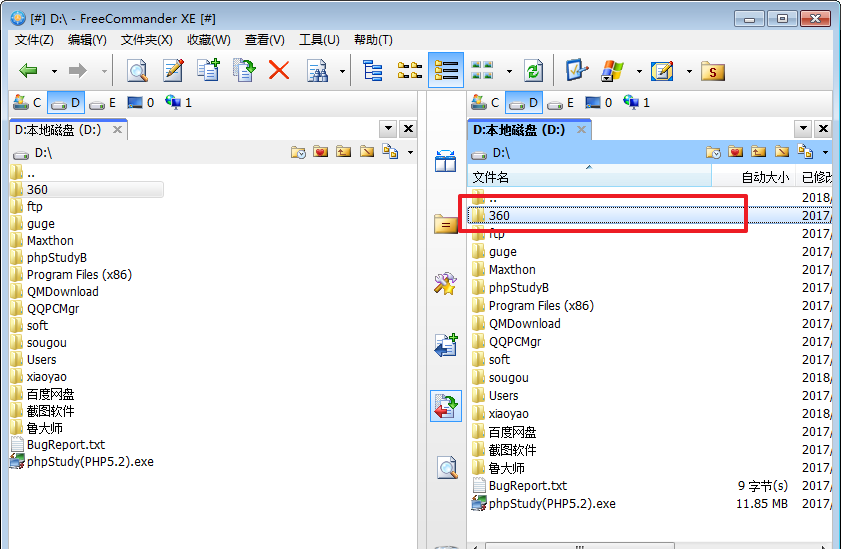
Task: Click network icon 1 in the left drive bar
Action: [x=179, y=102]
